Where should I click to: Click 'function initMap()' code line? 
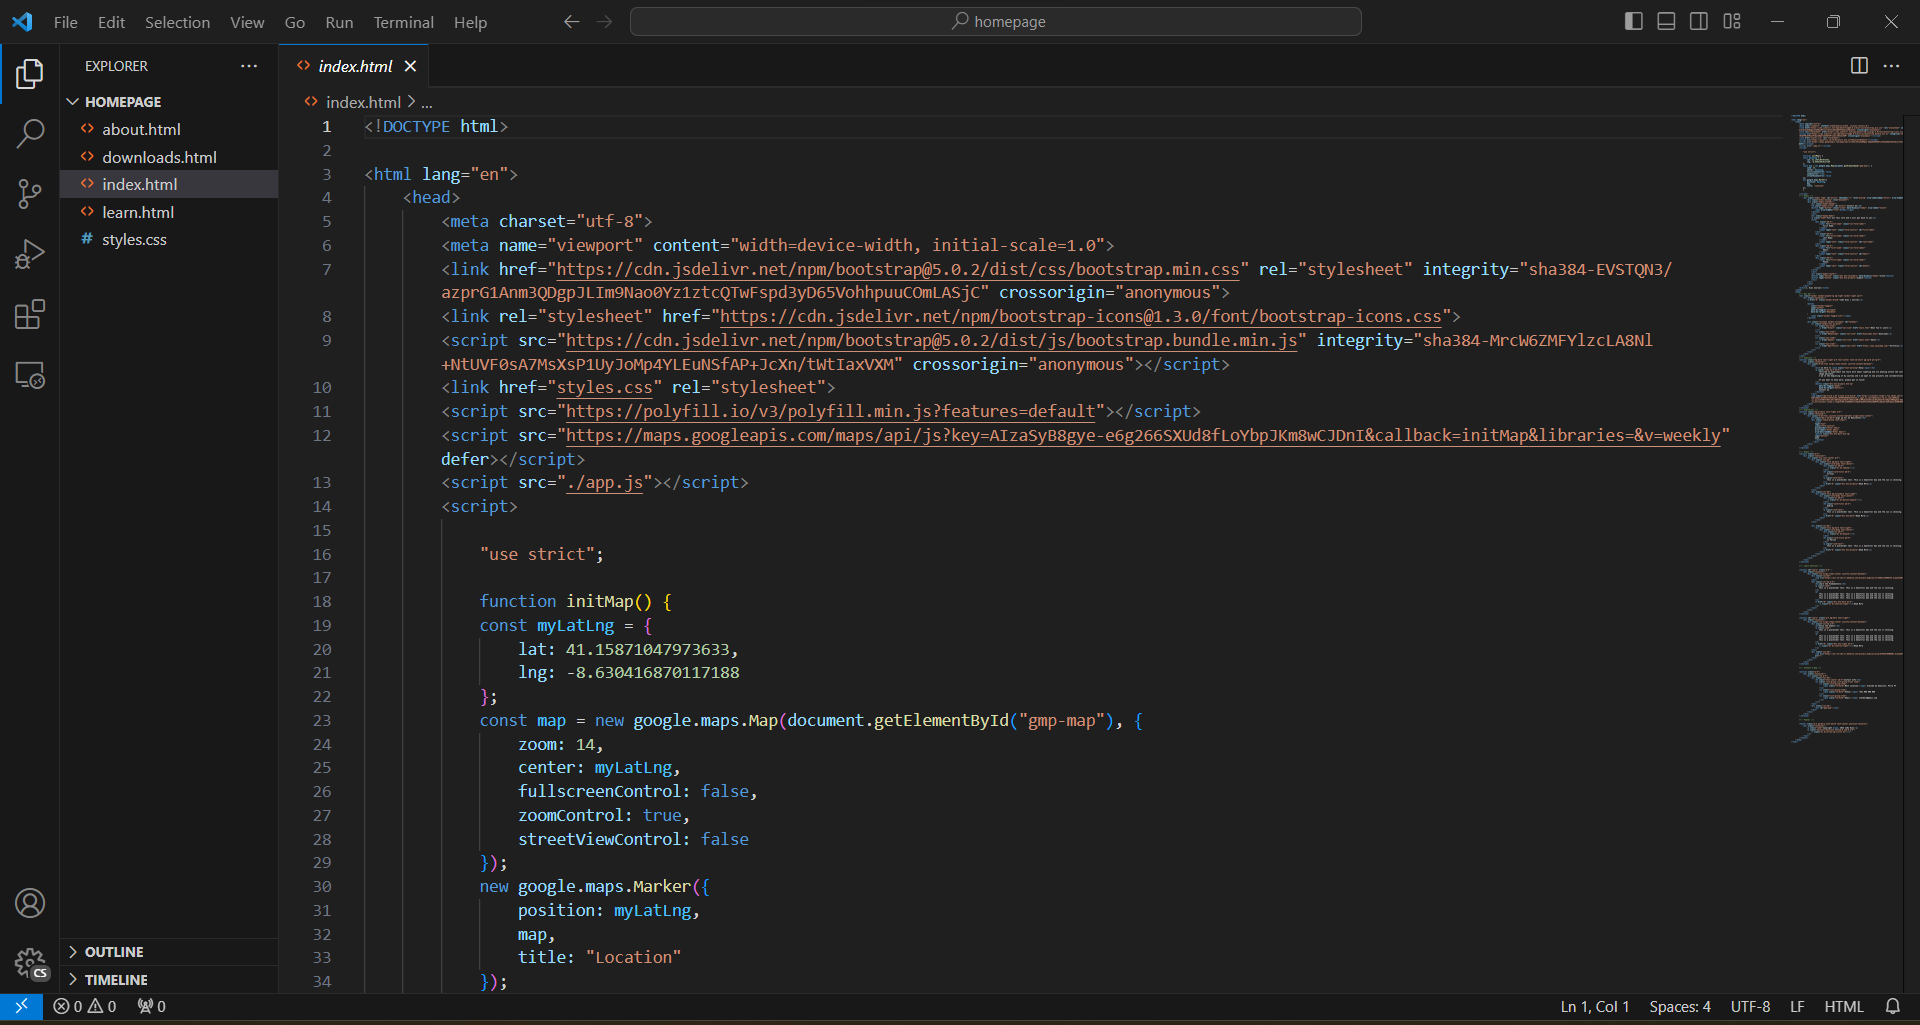pyautogui.click(x=576, y=601)
